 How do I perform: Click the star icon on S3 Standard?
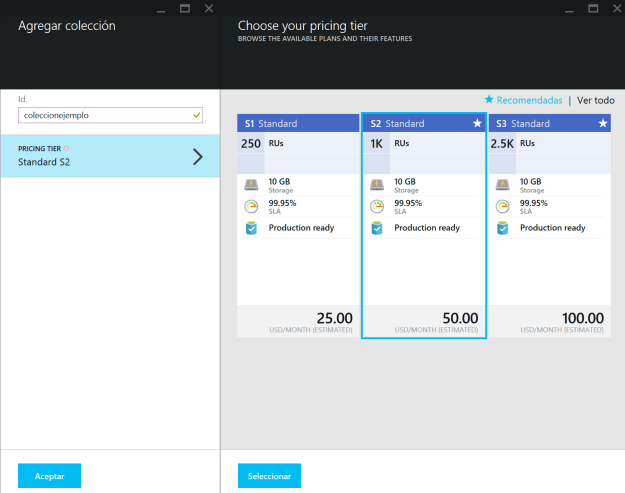[x=602, y=123]
